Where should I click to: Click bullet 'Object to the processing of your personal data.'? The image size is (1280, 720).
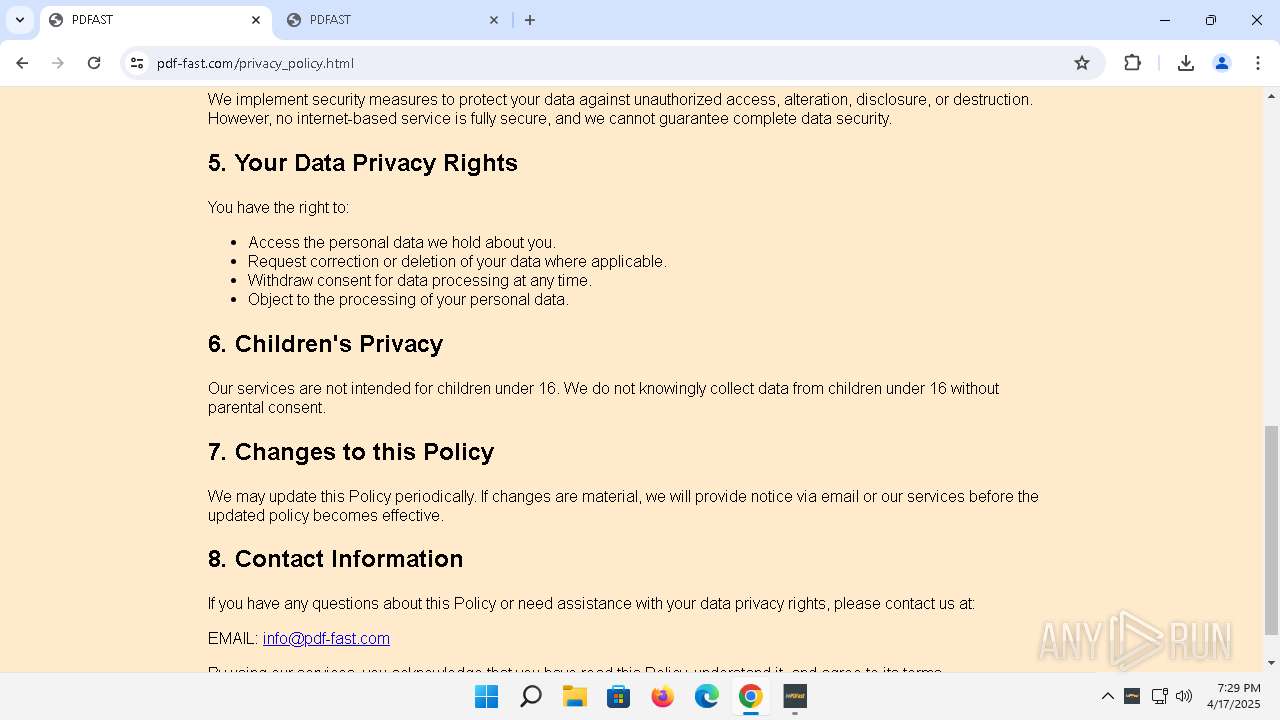click(x=408, y=299)
